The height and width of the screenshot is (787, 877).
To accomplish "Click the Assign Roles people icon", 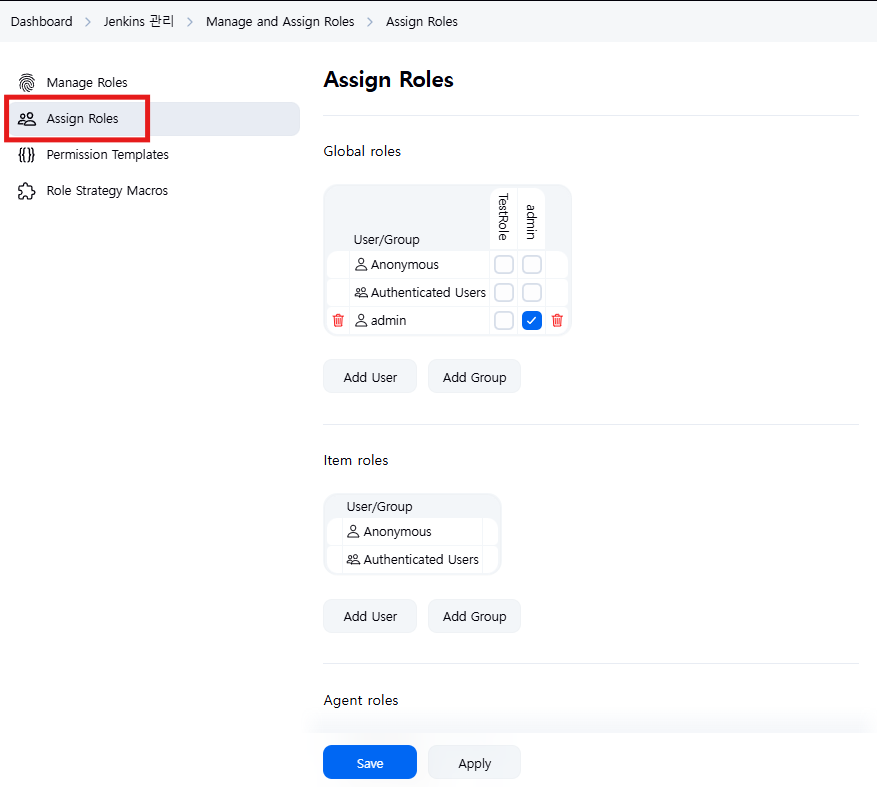I will [x=26, y=119].
